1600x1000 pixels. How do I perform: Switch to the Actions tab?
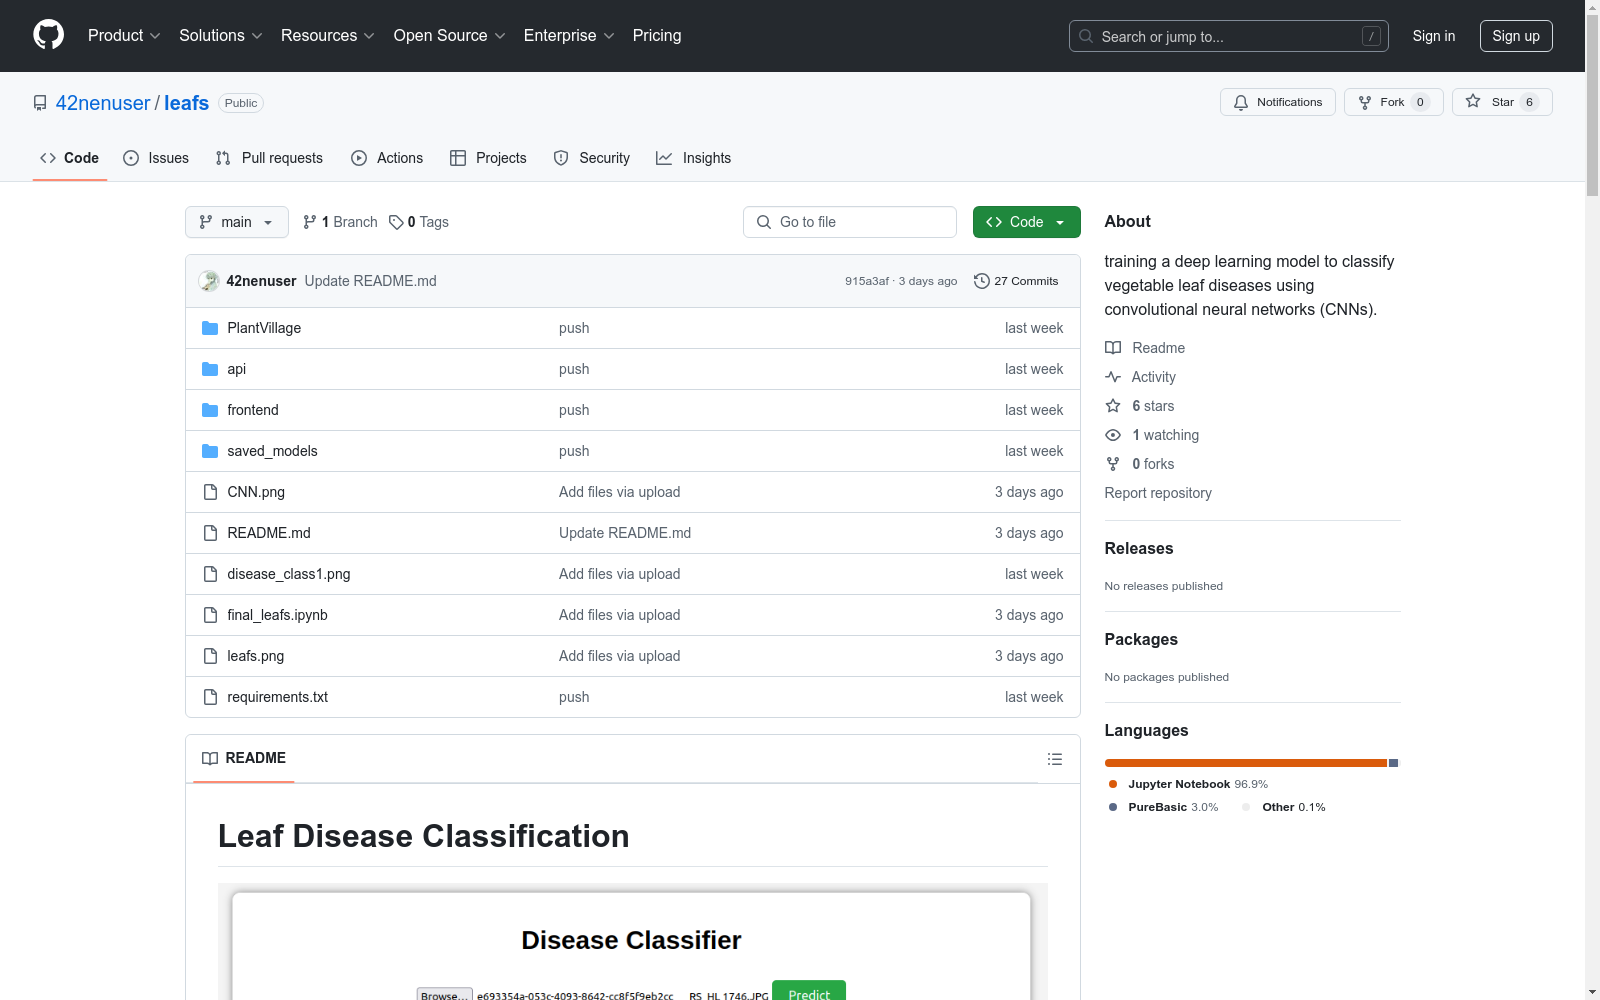(387, 158)
